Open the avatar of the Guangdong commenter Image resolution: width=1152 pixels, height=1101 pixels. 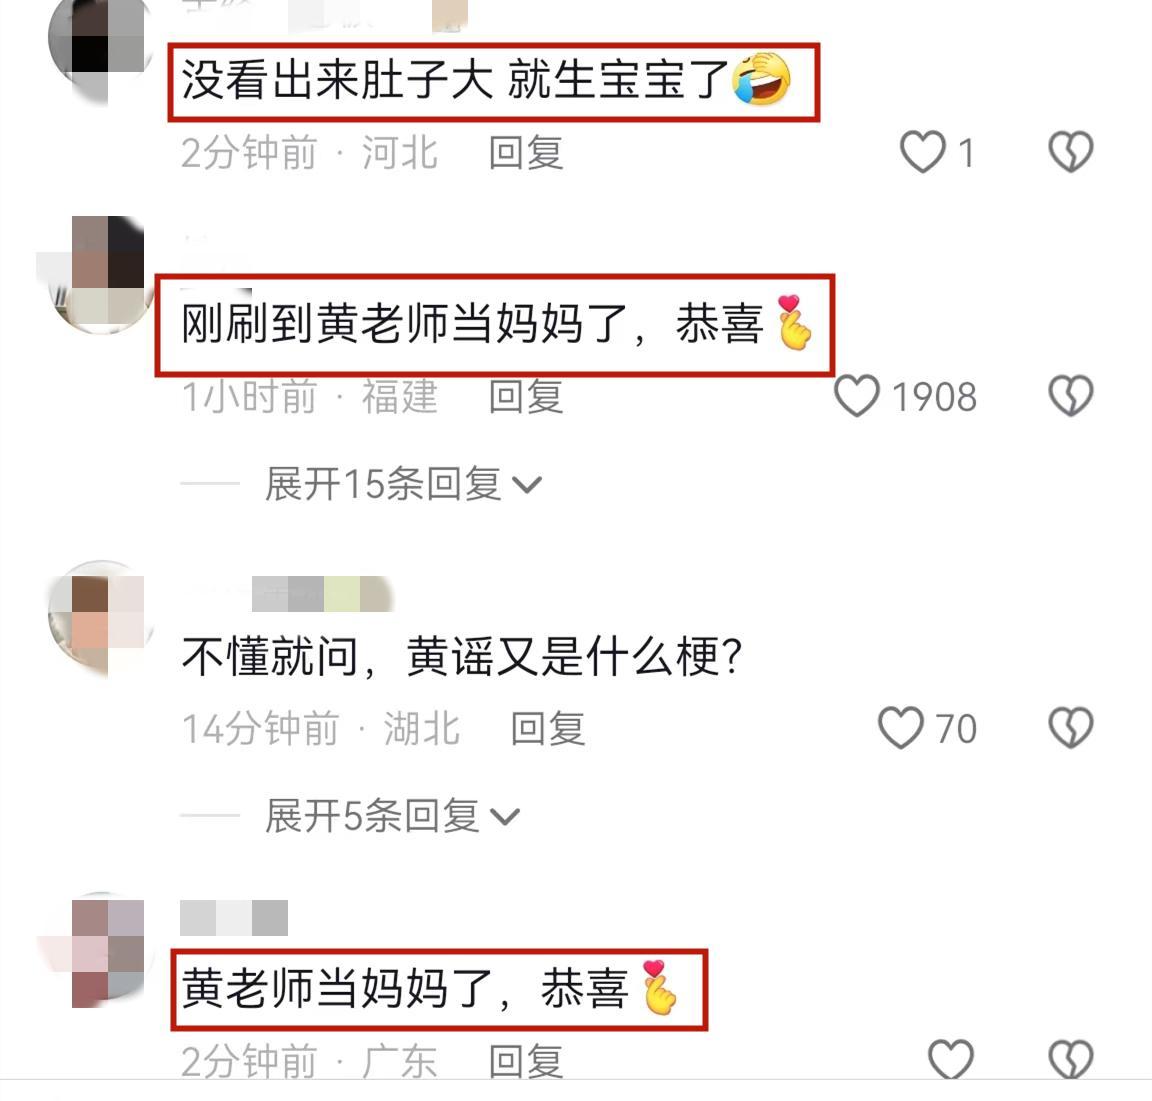[x=99, y=951]
